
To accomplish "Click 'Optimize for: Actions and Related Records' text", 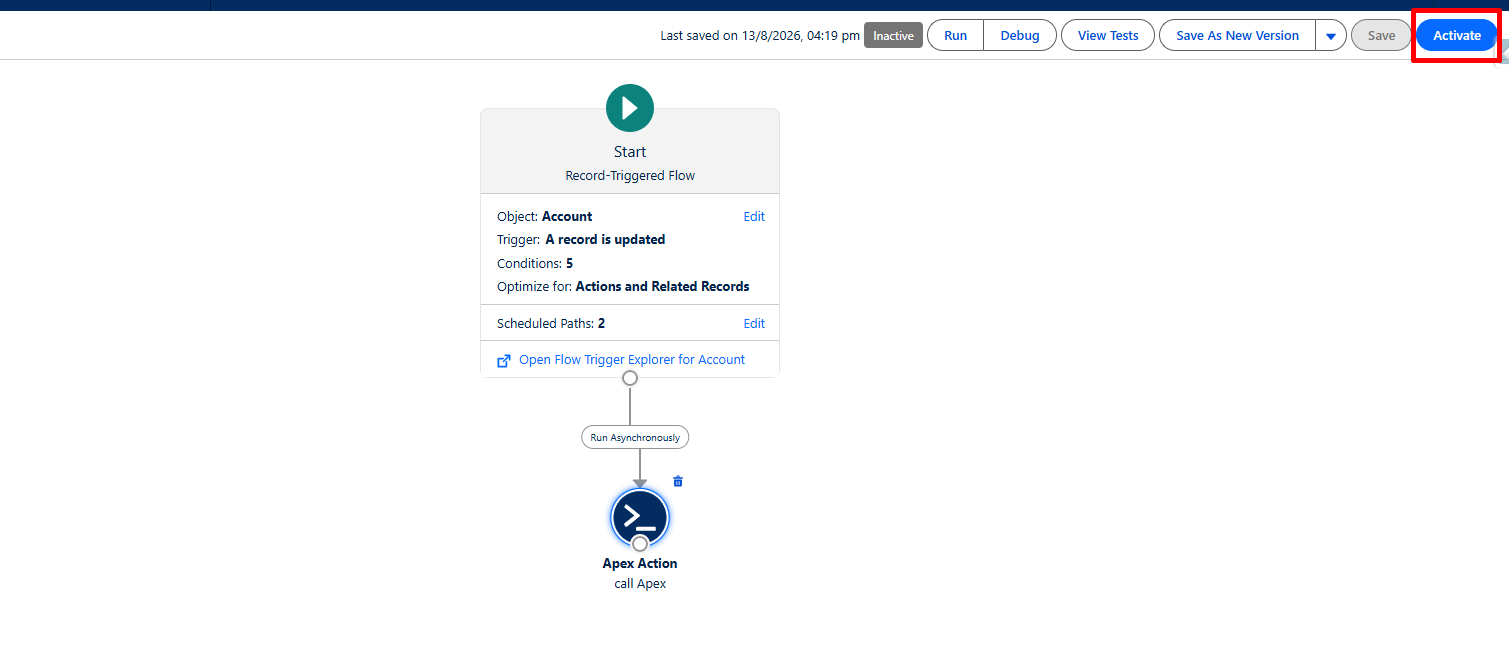I will 623,287.
